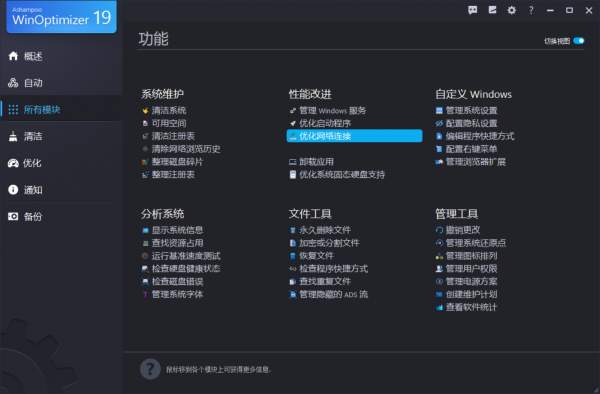Open settings gear in title bar
The image size is (600, 394).
point(512,10)
